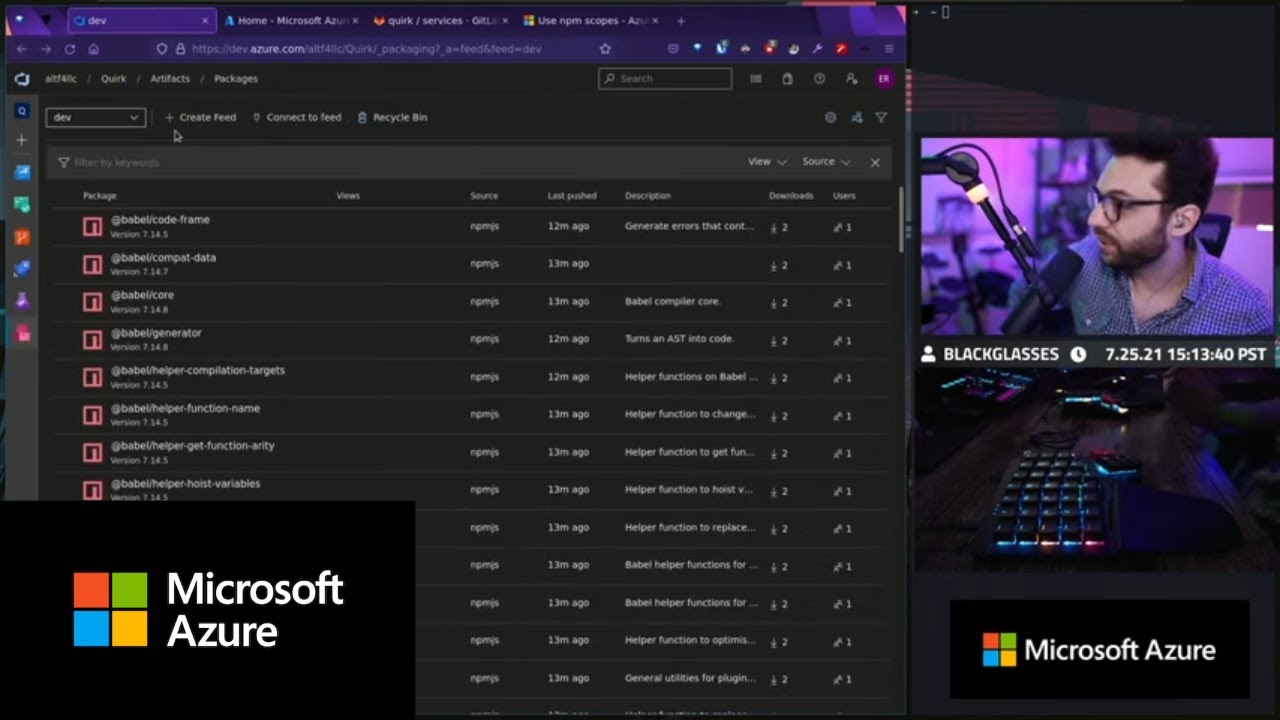The image size is (1280, 720).
Task: Open feed permissions people icon
Action: pos(856,117)
